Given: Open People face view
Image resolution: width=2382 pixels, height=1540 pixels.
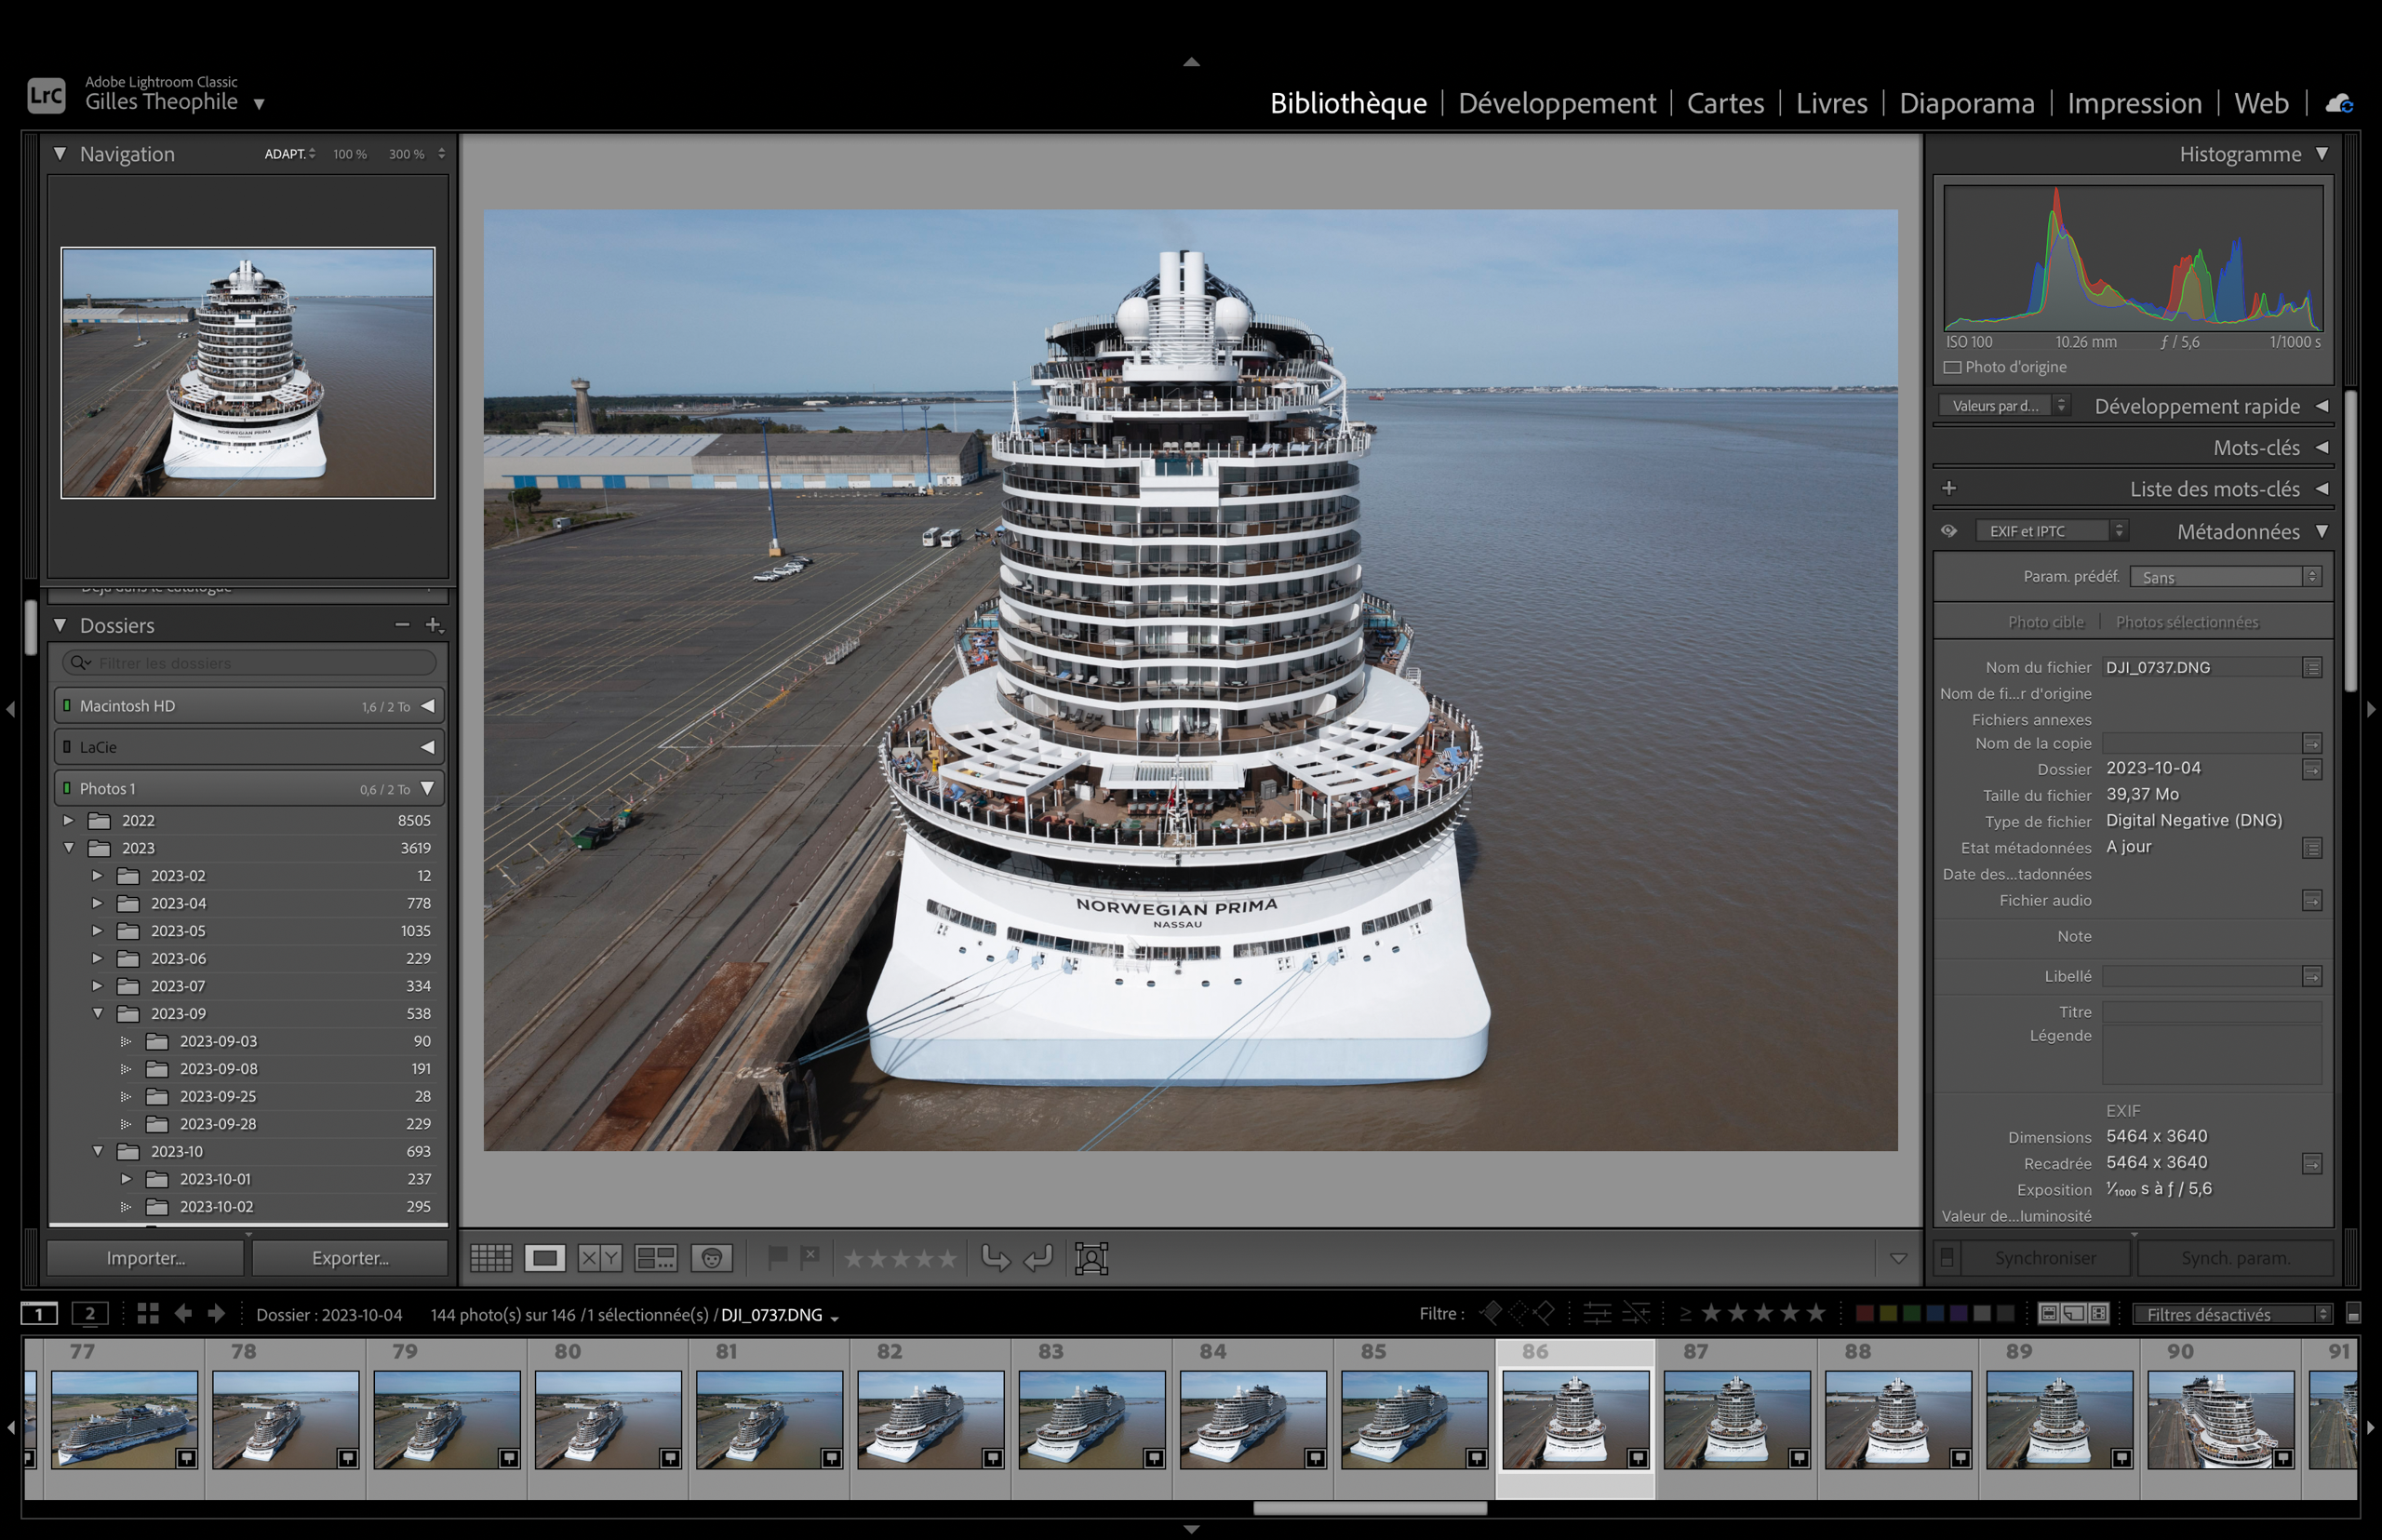Looking at the screenshot, I should (x=712, y=1258).
